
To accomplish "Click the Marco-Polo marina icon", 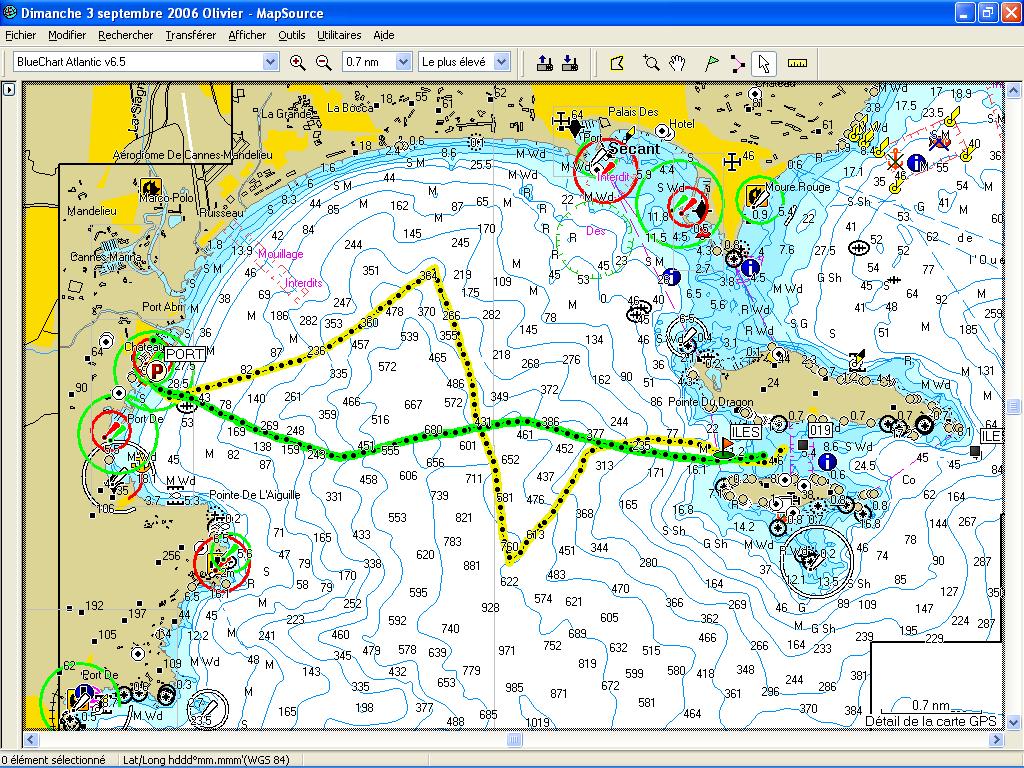I will coord(151,188).
